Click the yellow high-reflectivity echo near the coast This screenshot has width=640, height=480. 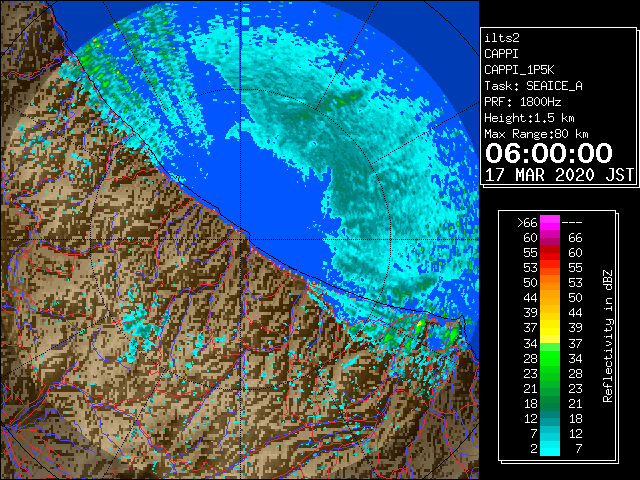420,324
